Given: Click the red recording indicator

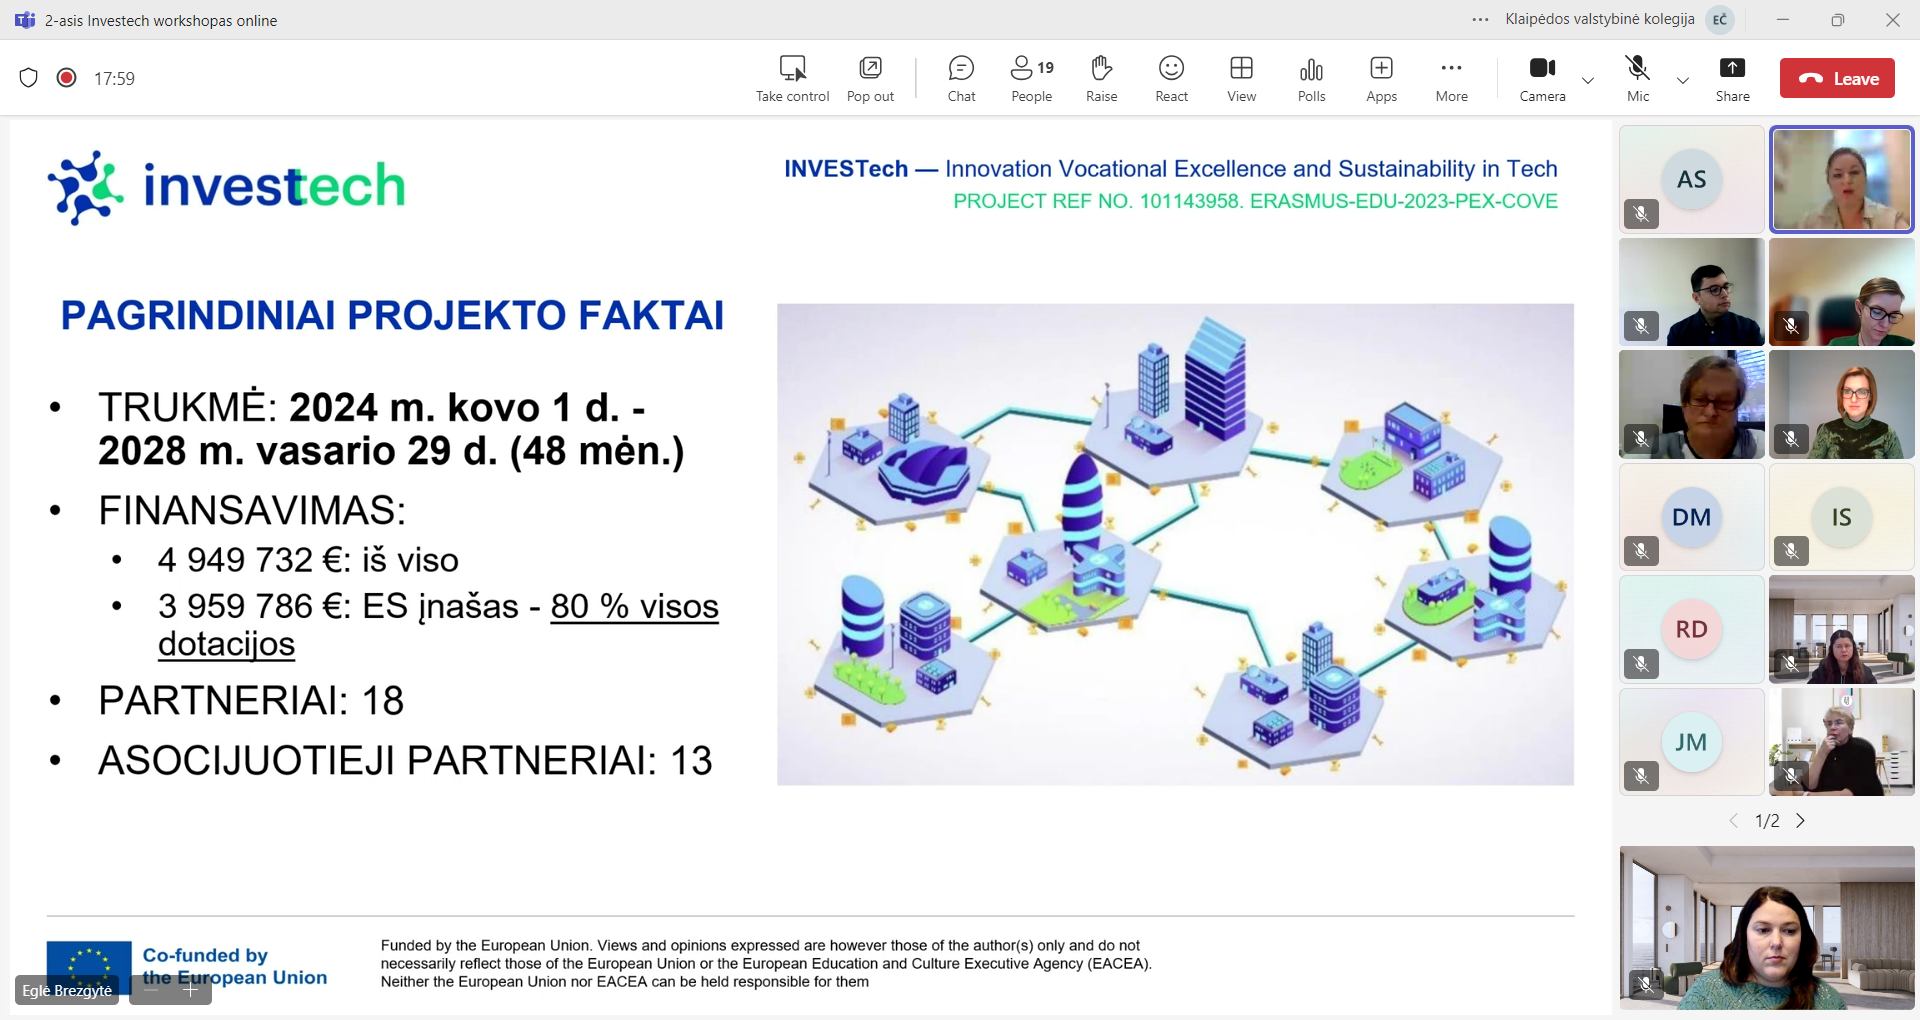Looking at the screenshot, I should (67, 78).
